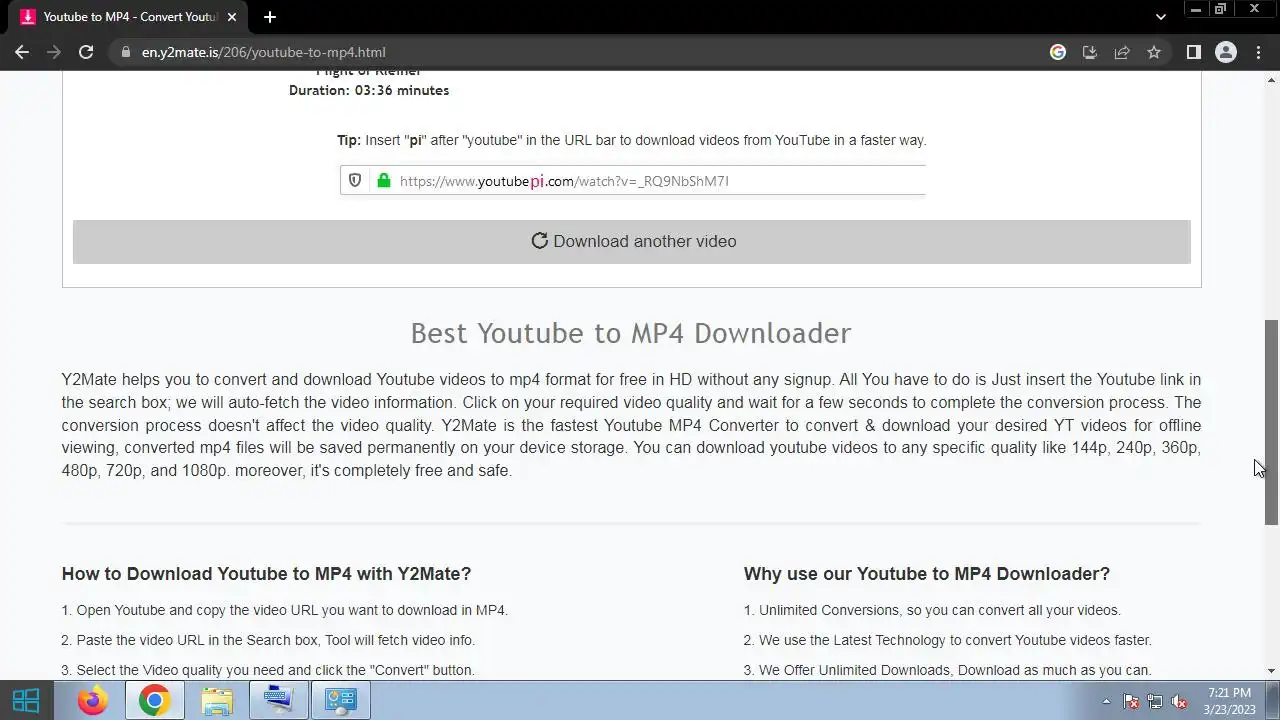Image resolution: width=1280 pixels, height=720 pixels.
Task: Open the taskbar clock showing 7:21 PM
Action: [x=1229, y=701]
